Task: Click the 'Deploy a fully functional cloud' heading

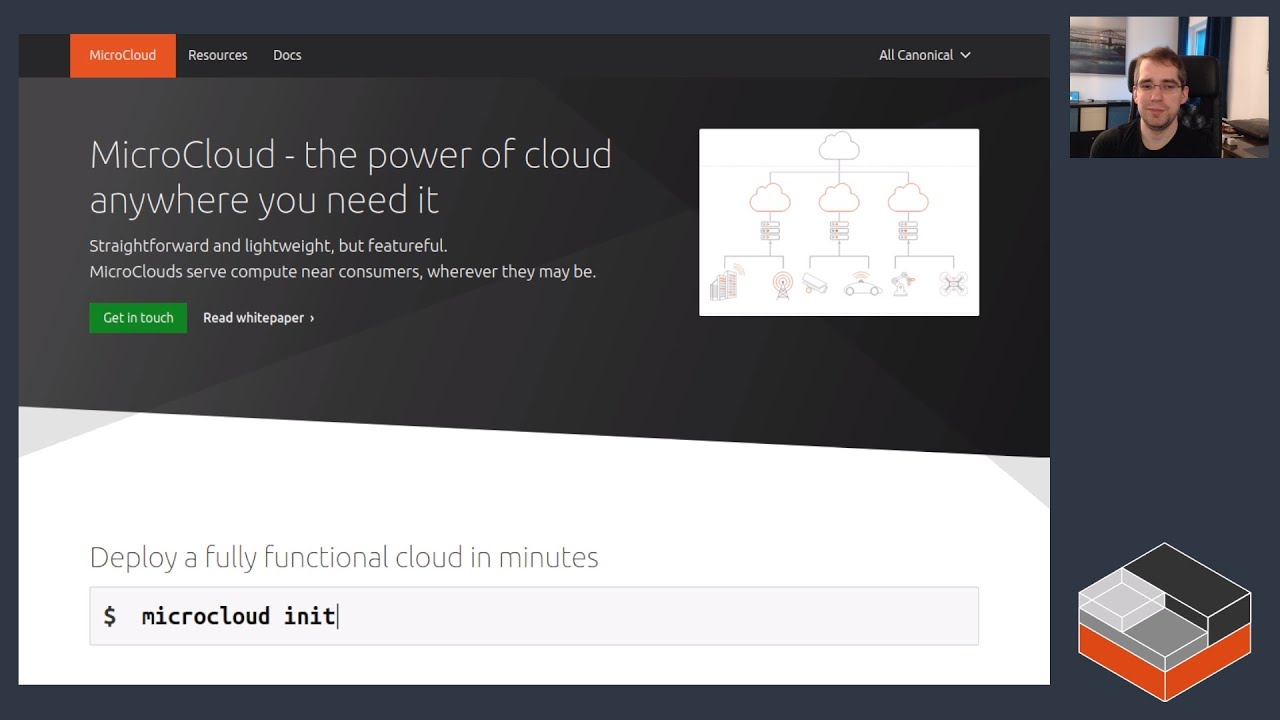Action: pos(344,557)
